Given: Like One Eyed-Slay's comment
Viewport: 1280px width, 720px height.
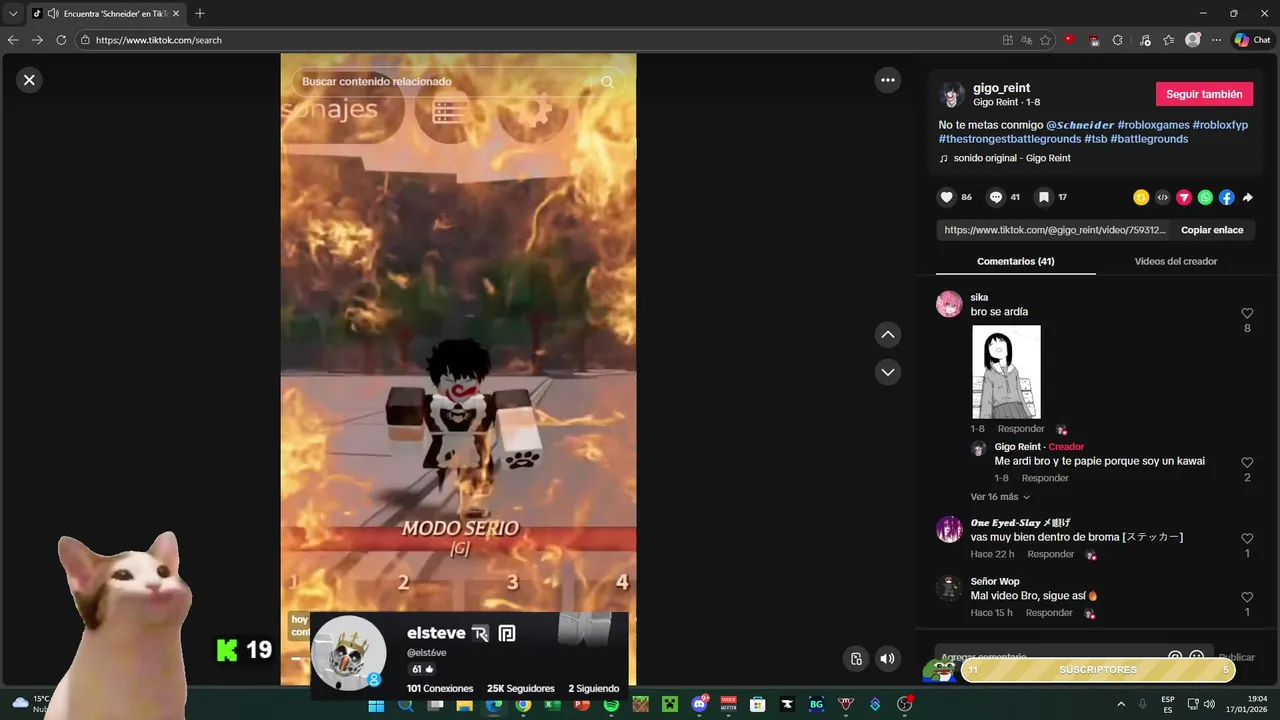Looking at the screenshot, I should (x=1247, y=539).
